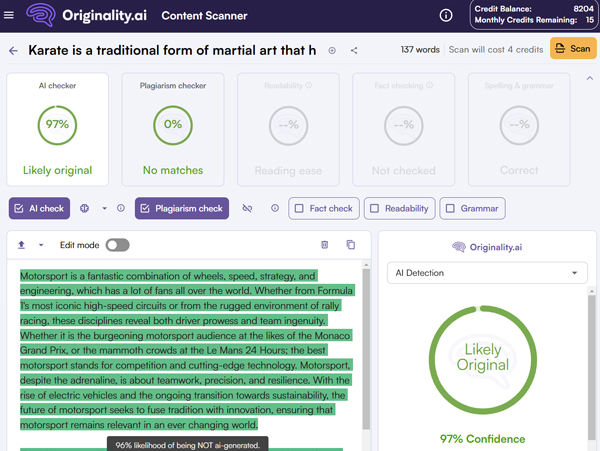
Task: Click the trash delete icon
Action: click(324, 245)
